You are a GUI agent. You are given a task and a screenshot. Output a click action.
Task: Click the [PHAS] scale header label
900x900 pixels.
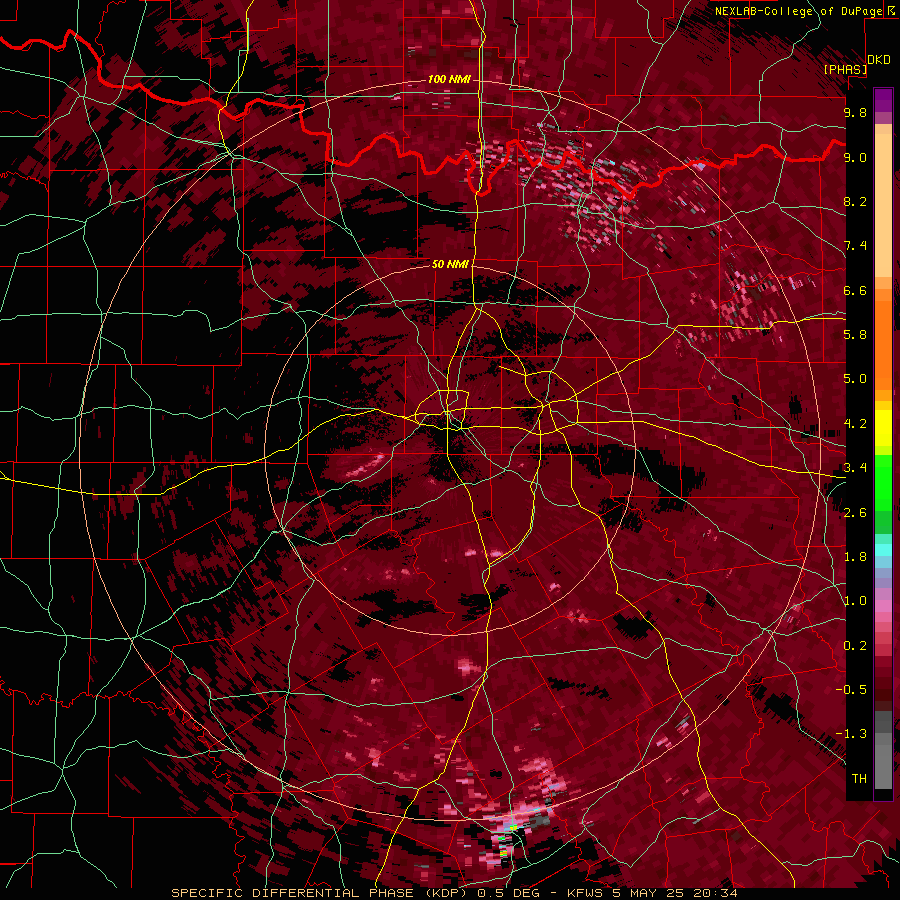[x=845, y=69]
